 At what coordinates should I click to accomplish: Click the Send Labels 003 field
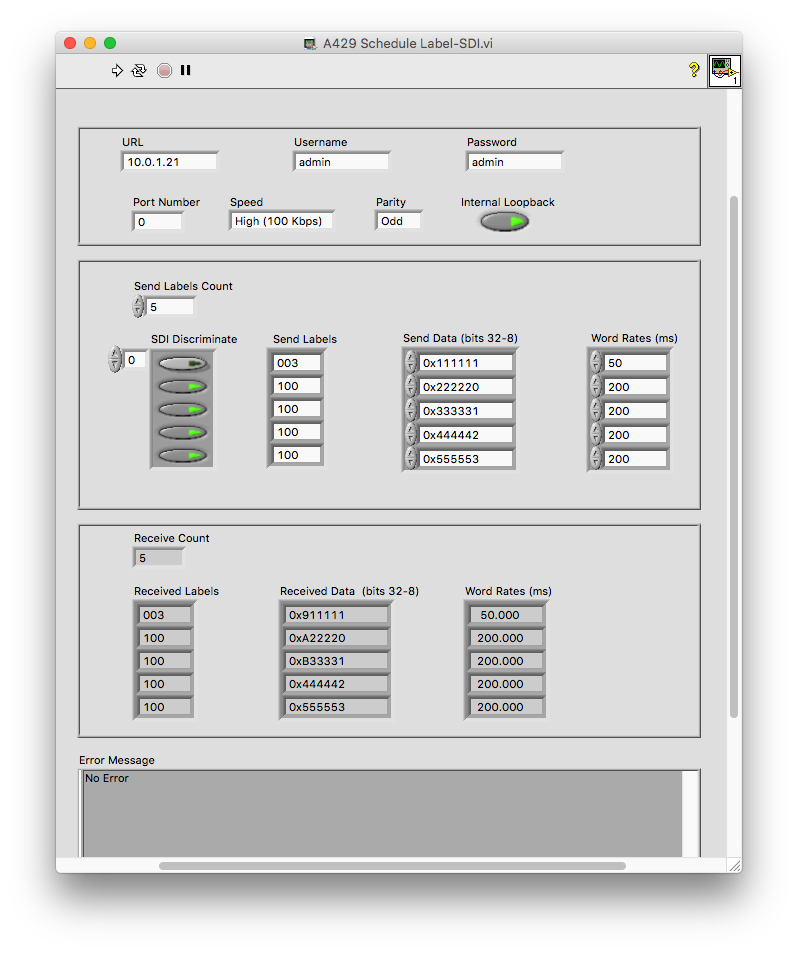[297, 363]
